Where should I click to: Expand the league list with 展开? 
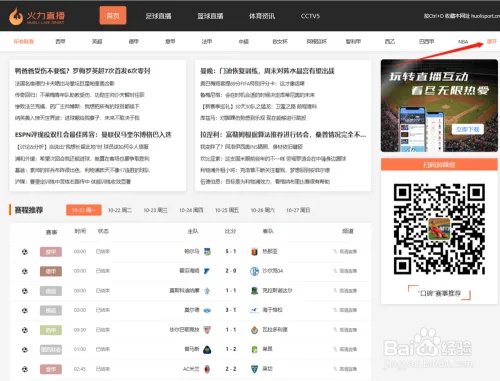[492, 41]
